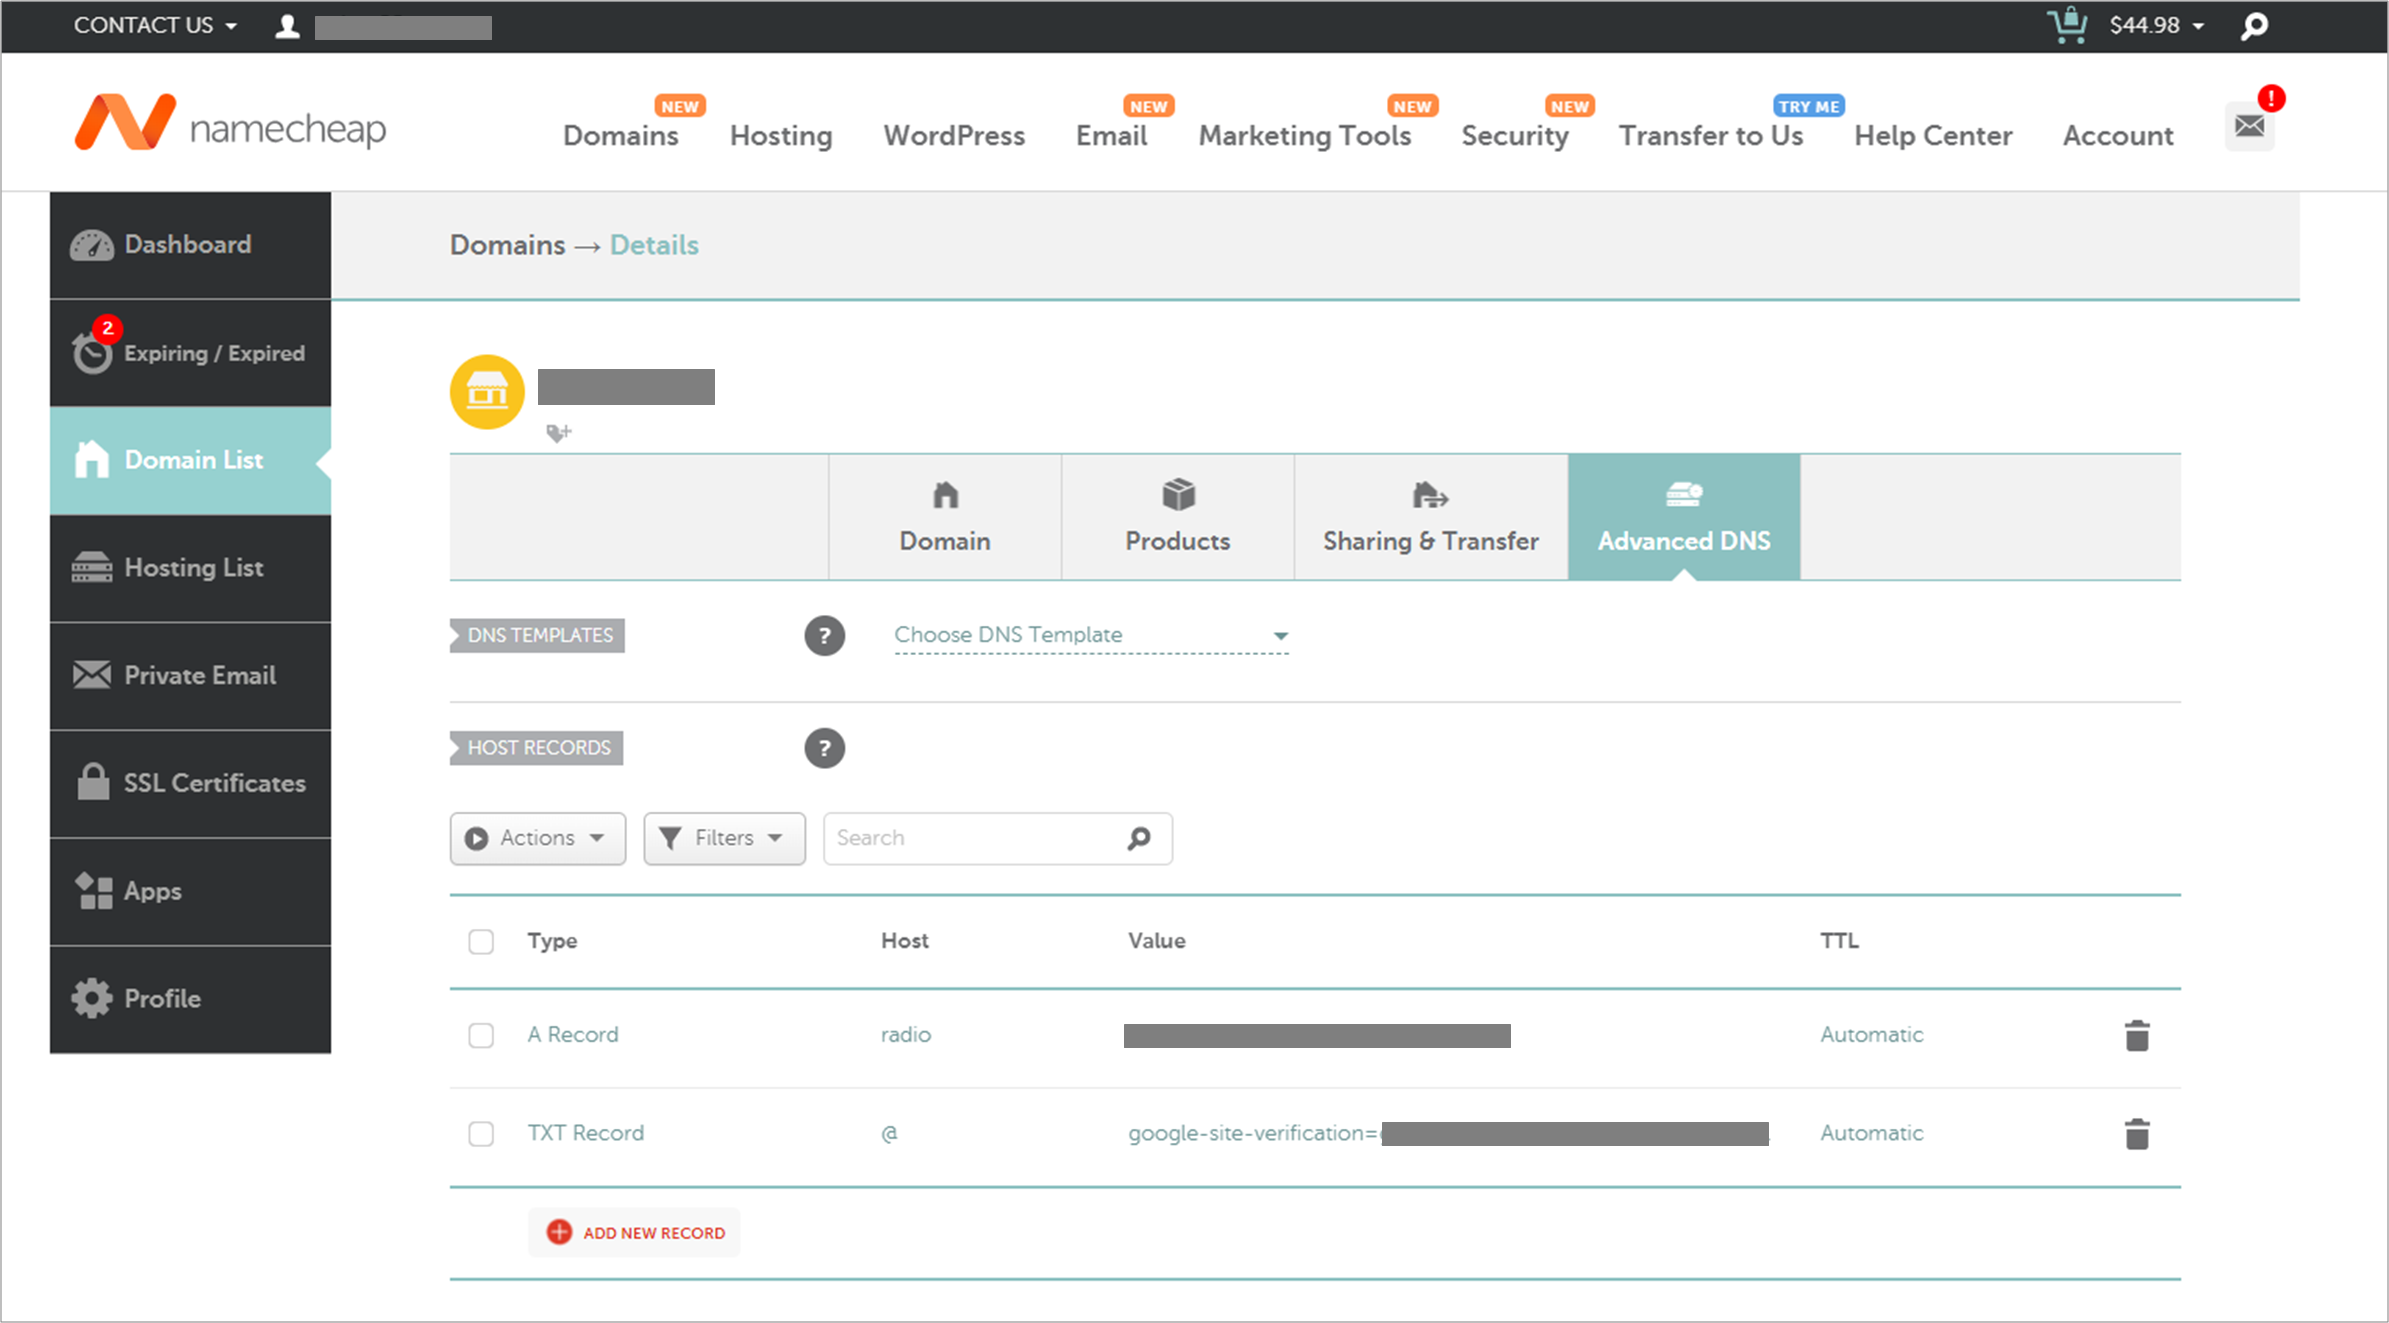The width and height of the screenshot is (2389, 1323).
Task: Open the Apps section
Action: click(x=152, y=891)
